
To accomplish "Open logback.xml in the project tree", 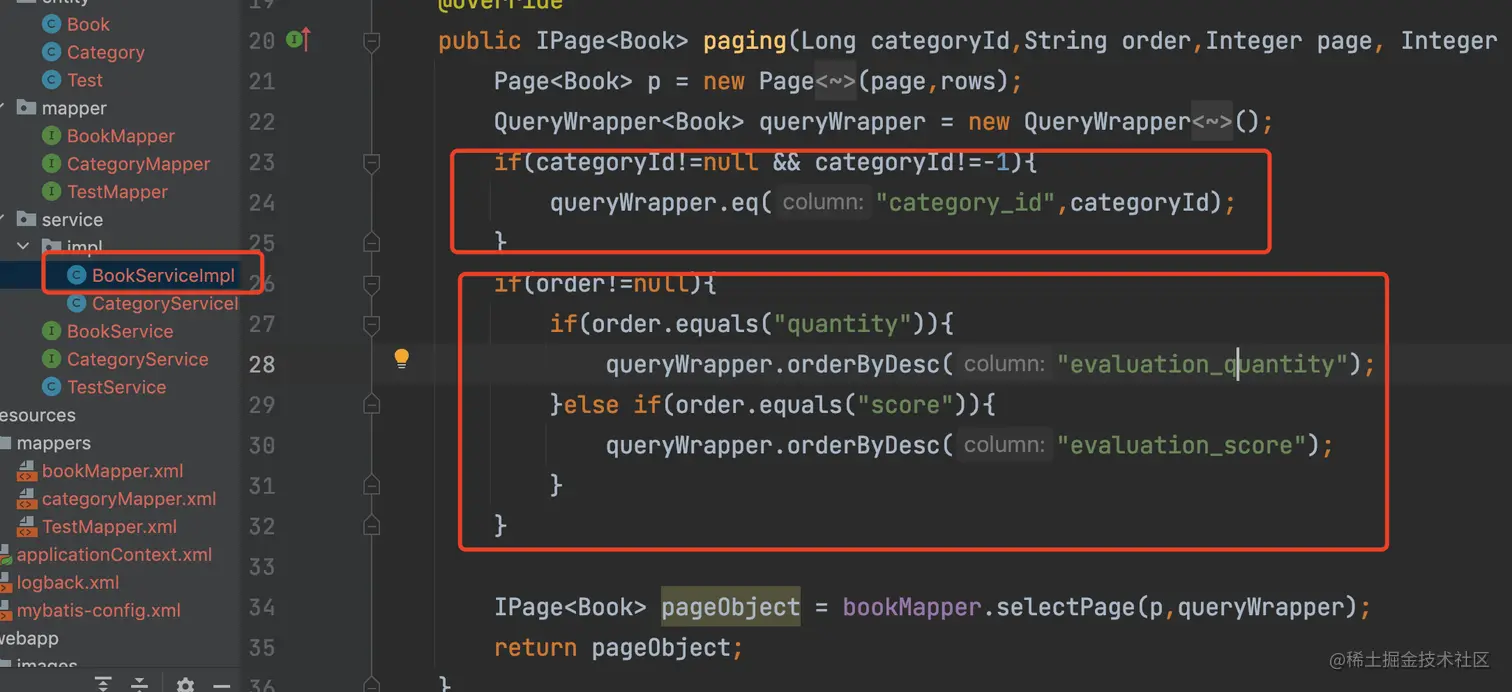I will click(x=68, y=583).
